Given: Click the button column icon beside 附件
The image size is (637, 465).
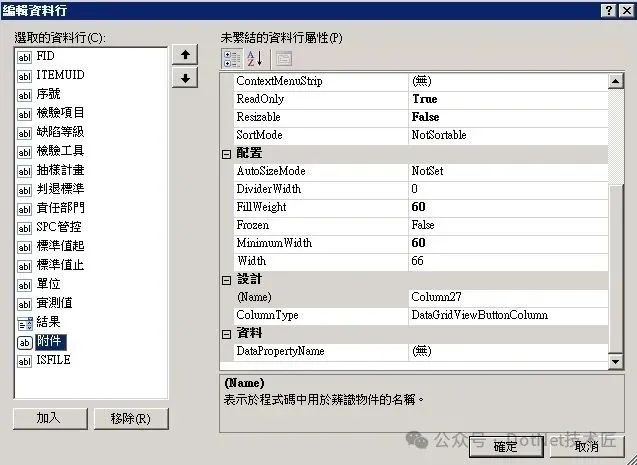Looking at the screenshot, I should 24,343.
